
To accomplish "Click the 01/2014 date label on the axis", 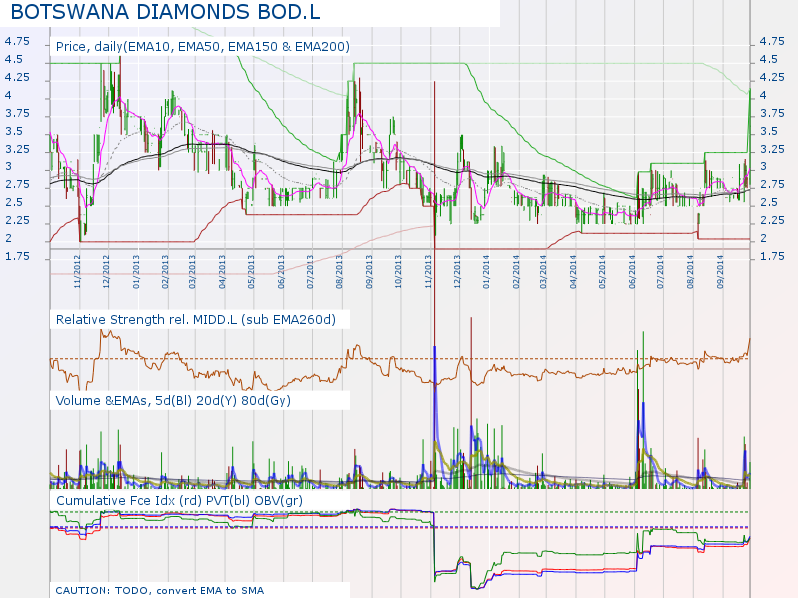I will 487,272.
